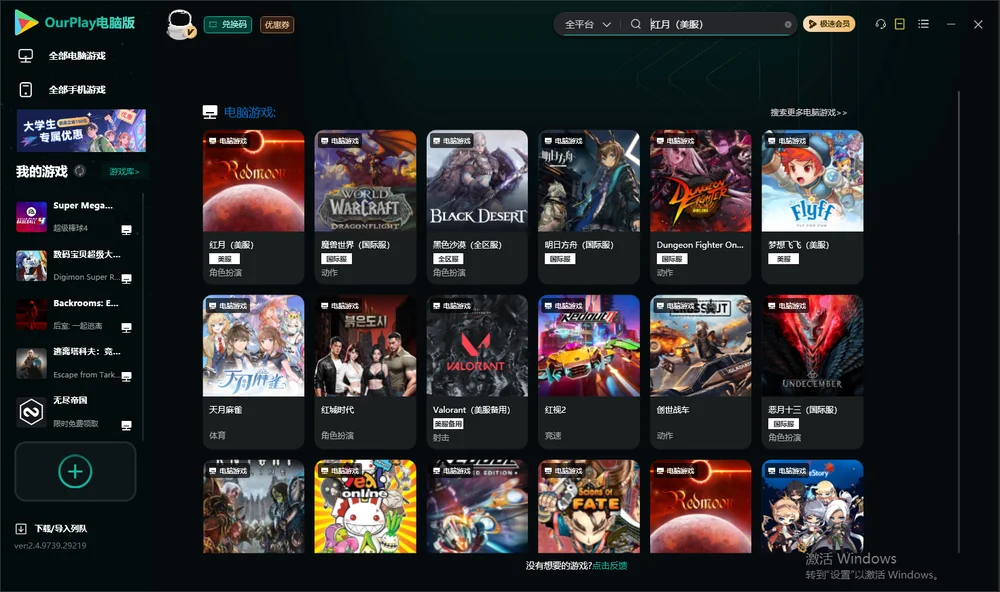The width and height of the screenshot is (1000, 592).
Task: Click the all PC games monitor icon
Action: [26, 56]
